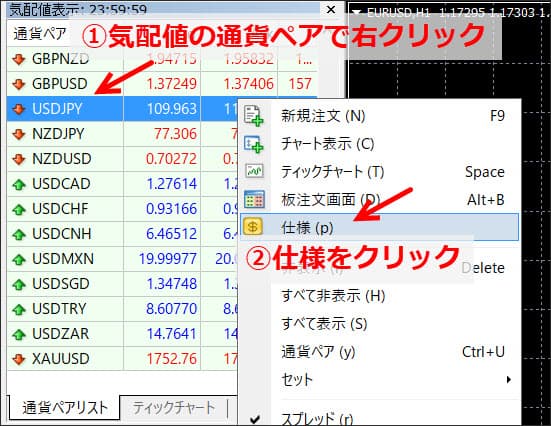Select the GBPUSD symbol row

[x=162, y=84]
